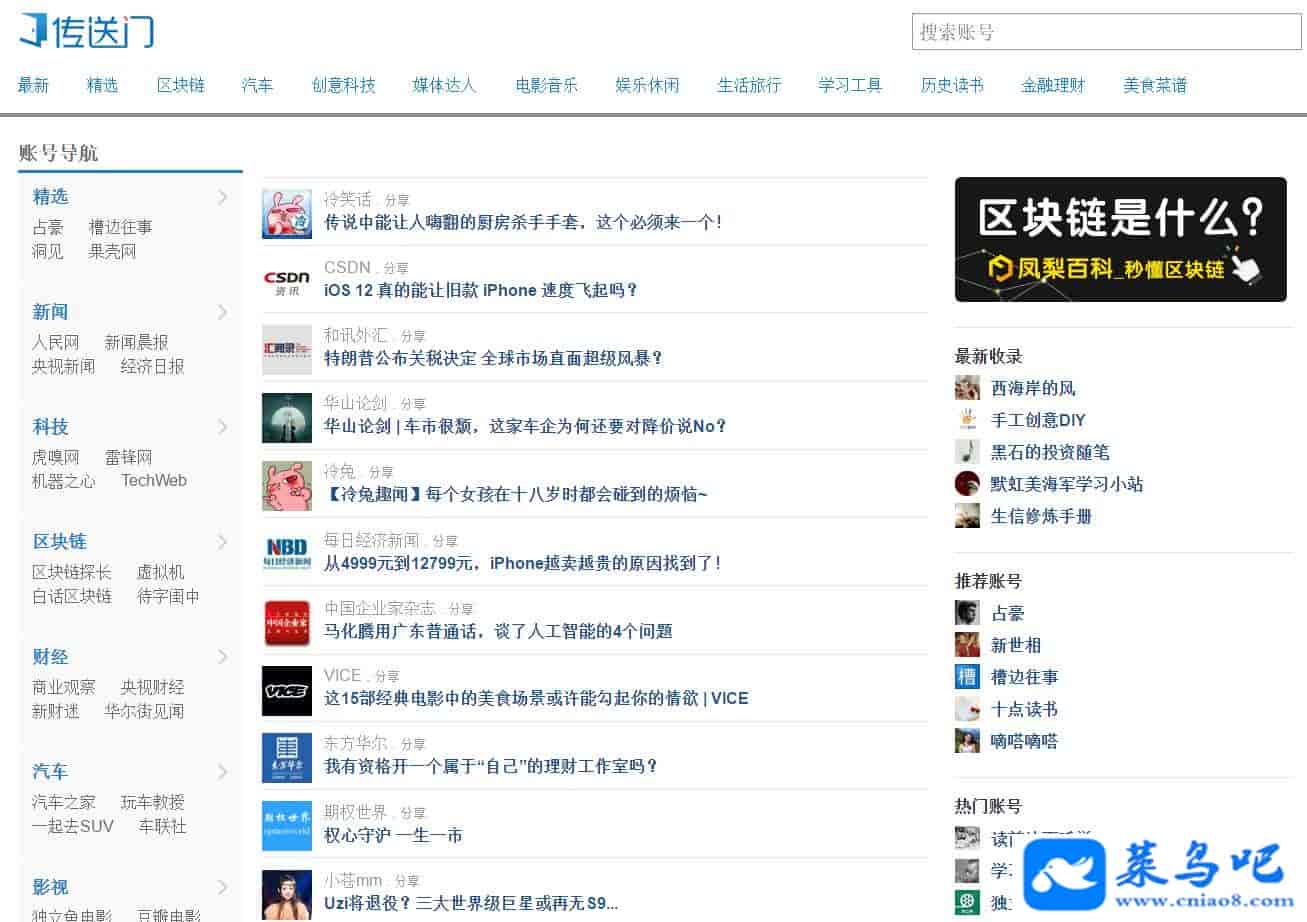Viewport: 1307px width, 922px height.
Task: Open the 冷兔 pink rabbit avatar
Action: pyautogui.click(x=287, y=486)
